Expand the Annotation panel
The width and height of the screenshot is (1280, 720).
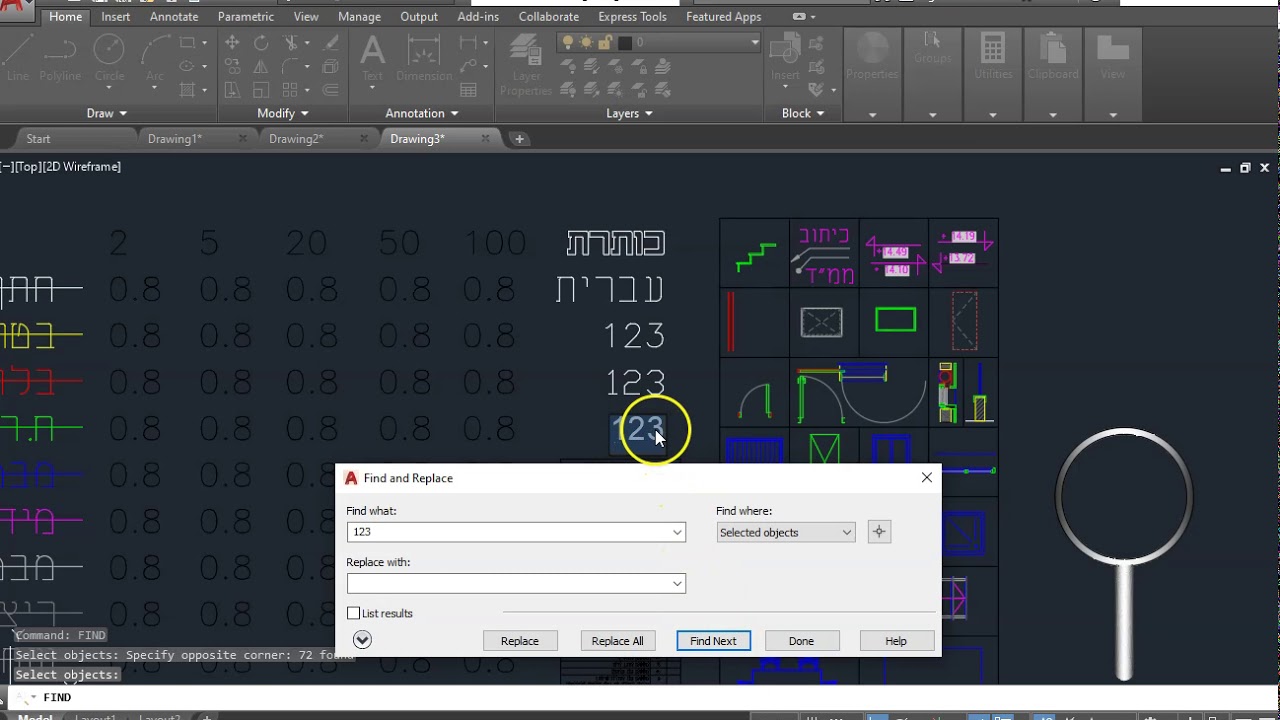(422, 113)
